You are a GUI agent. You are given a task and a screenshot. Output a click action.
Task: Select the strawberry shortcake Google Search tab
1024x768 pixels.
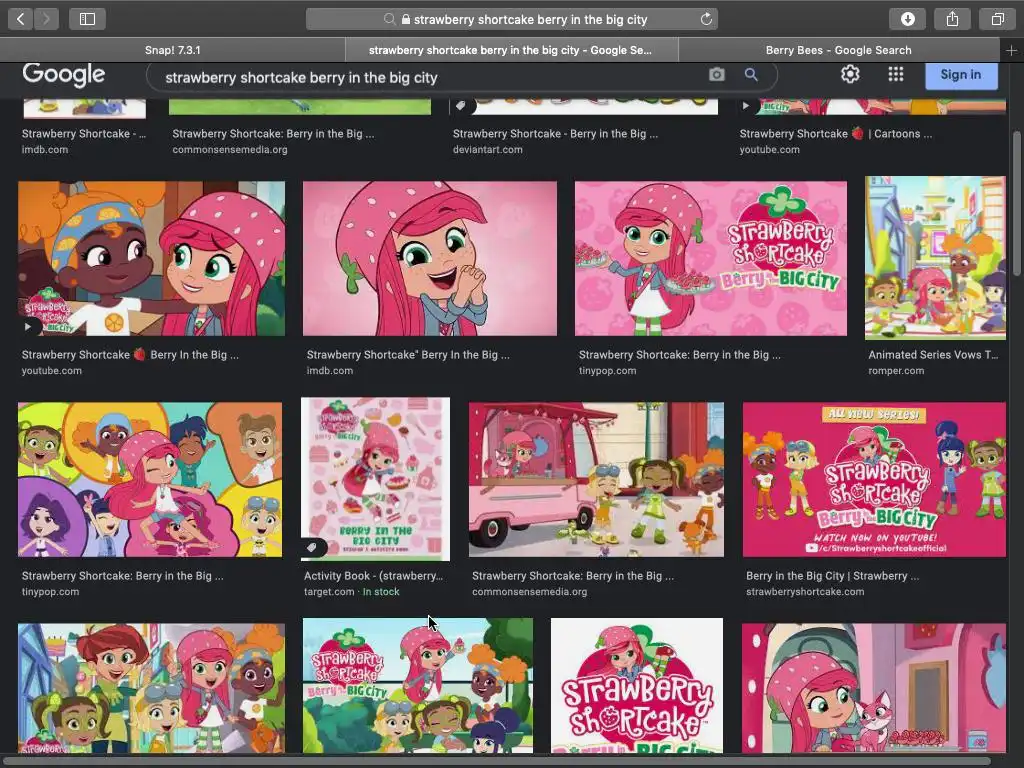(511, 50)
